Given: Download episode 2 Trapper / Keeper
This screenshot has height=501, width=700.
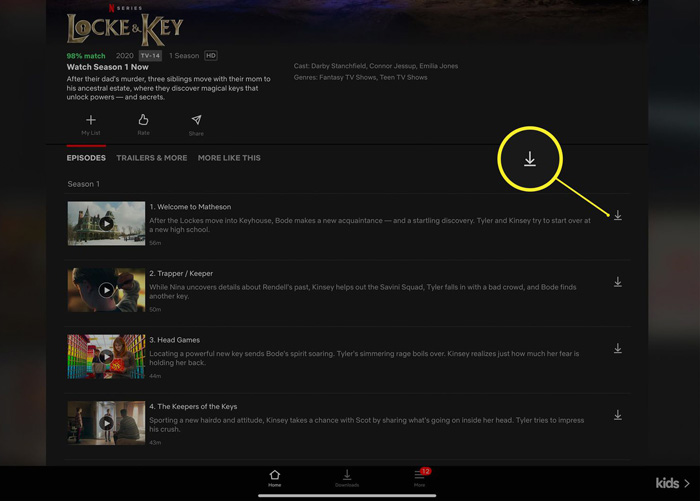Looking at the screenshot, I should click(617, 282).
